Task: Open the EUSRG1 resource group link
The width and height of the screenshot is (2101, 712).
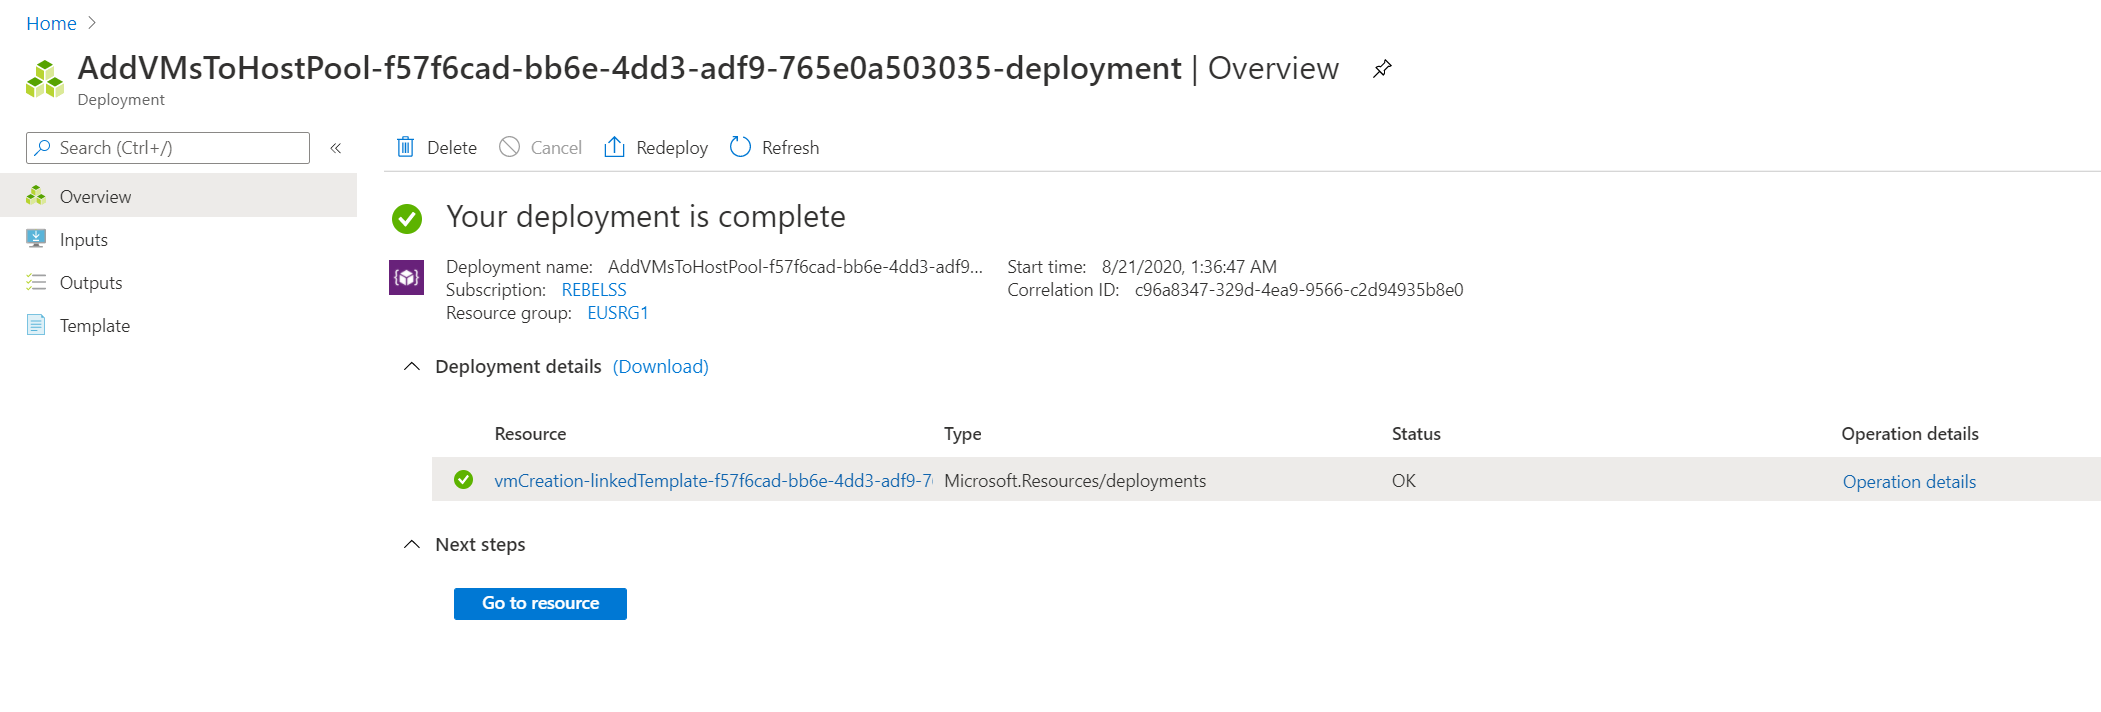Action: 618,313
